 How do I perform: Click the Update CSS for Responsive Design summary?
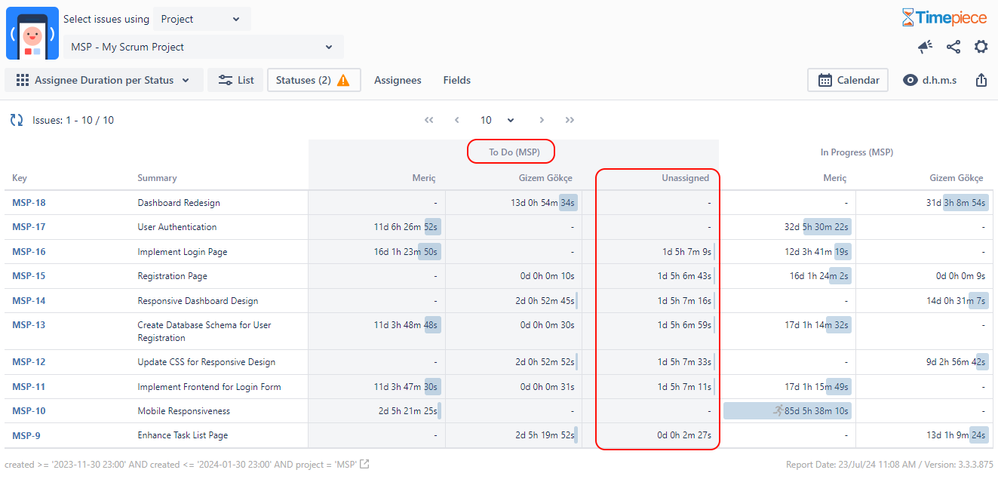[206, 362]
